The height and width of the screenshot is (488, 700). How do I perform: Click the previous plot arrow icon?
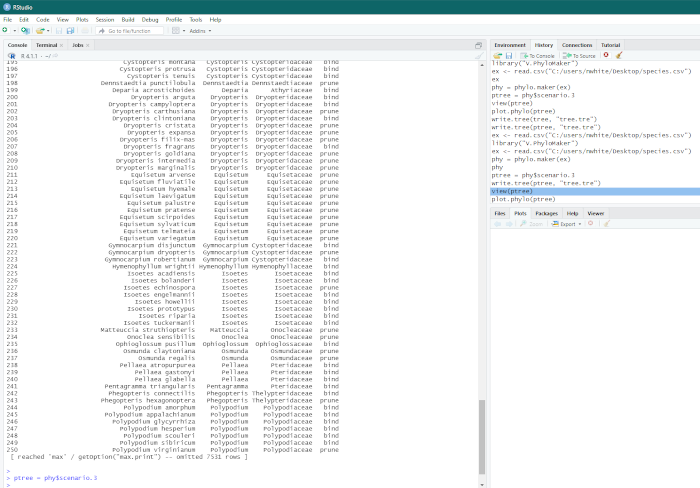click(497, 224)
